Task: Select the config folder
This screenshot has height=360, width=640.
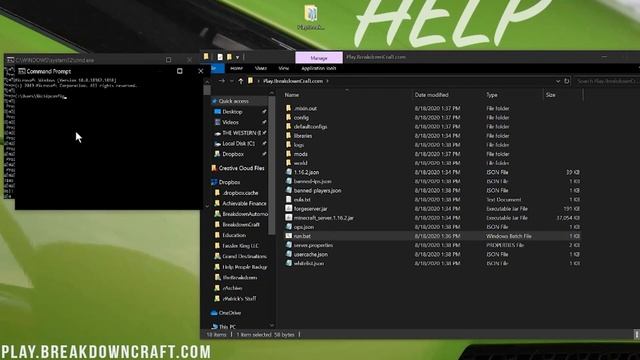Action: coord(301,118)
